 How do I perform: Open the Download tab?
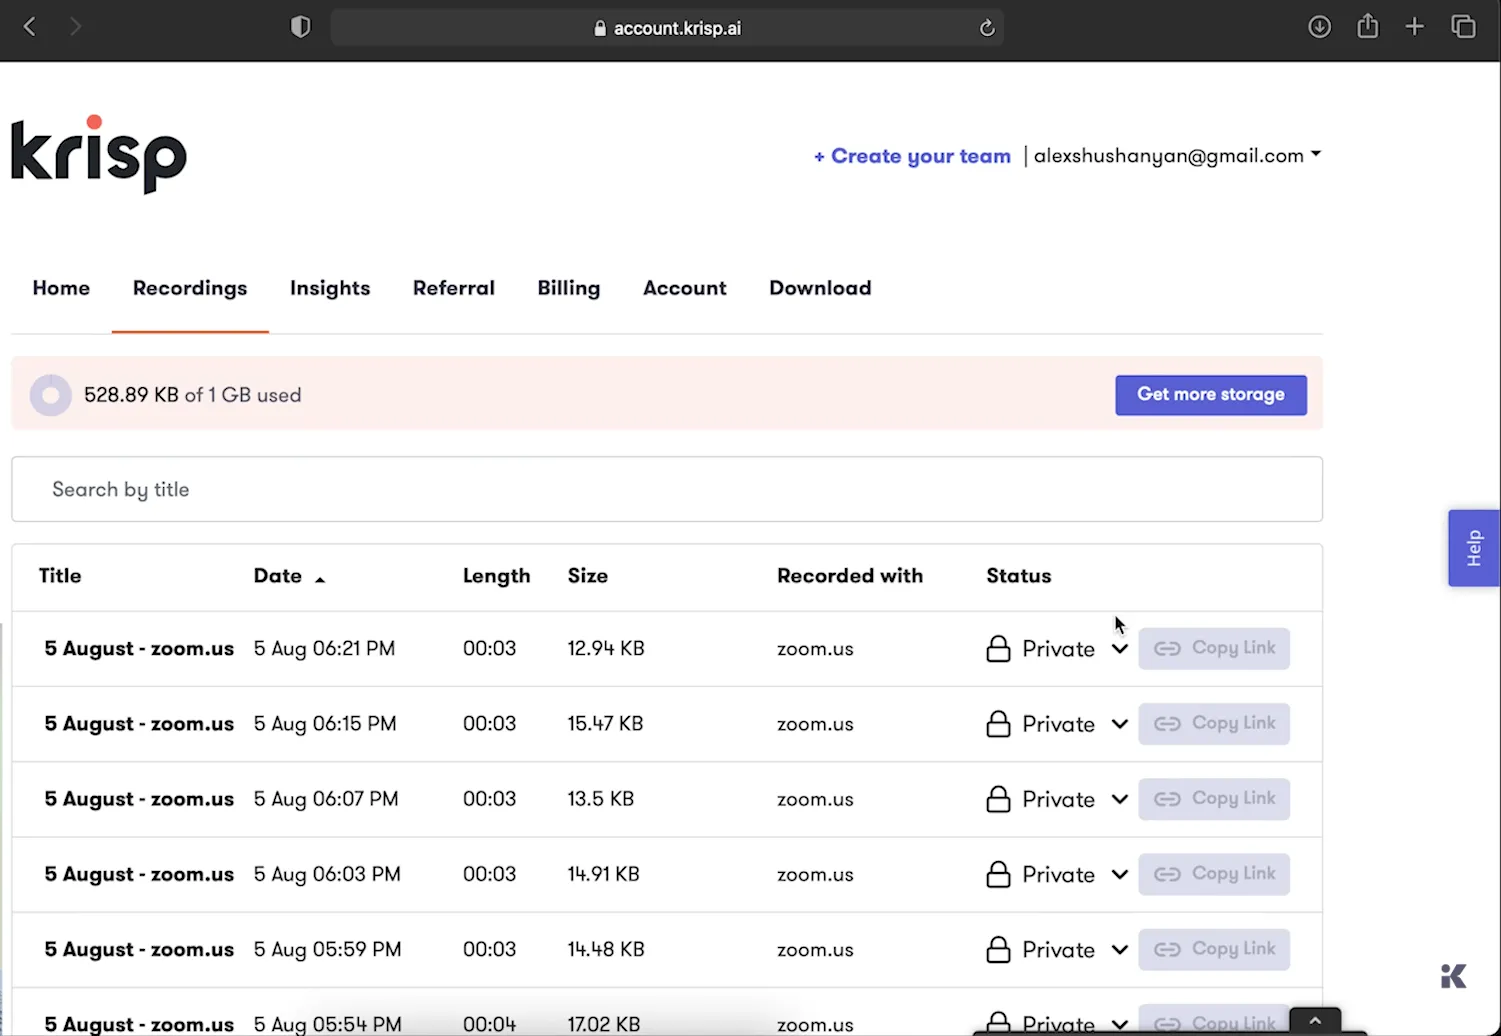tap(820, 288)
